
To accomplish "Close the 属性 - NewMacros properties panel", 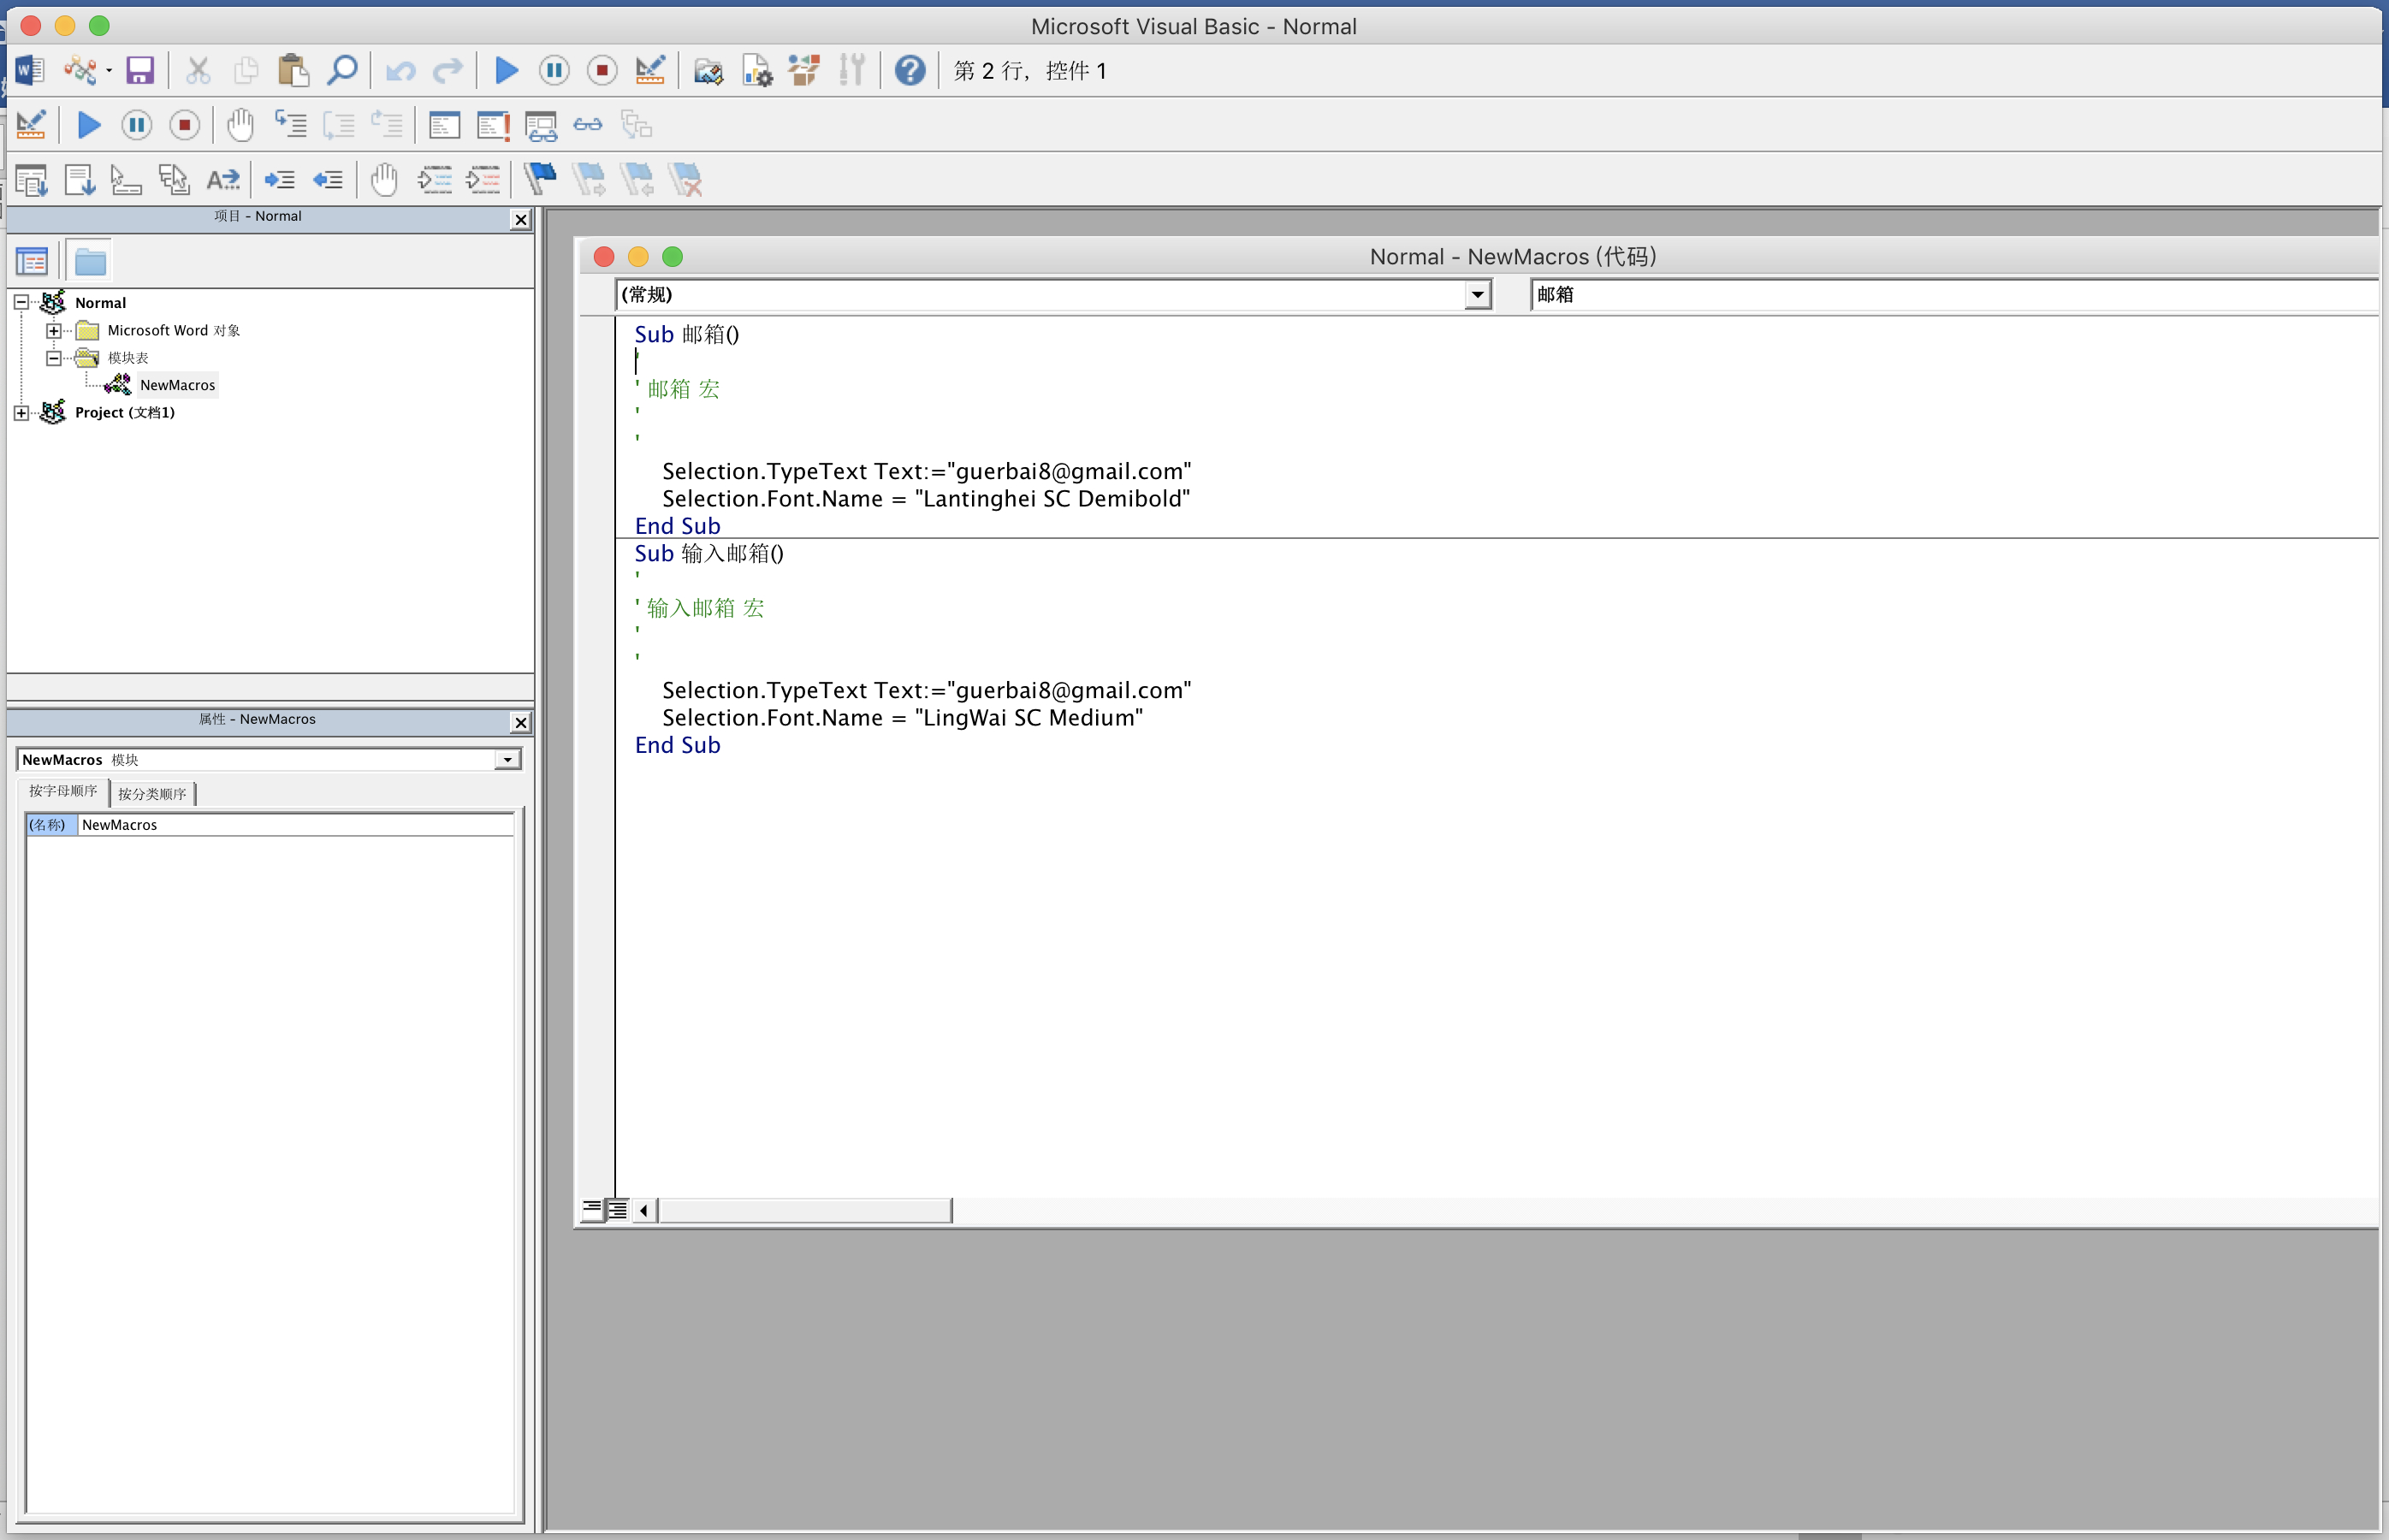I will tap(520, 722).
